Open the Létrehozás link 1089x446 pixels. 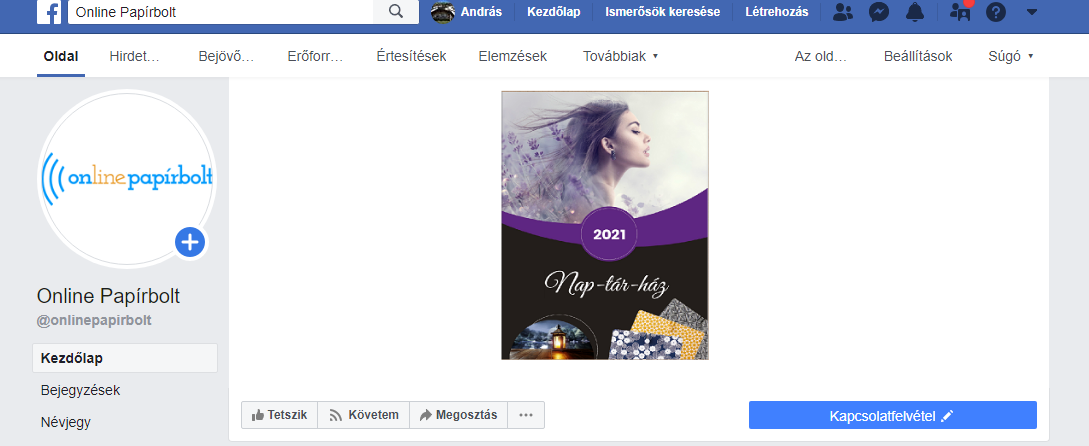click(x=776, y=12)
